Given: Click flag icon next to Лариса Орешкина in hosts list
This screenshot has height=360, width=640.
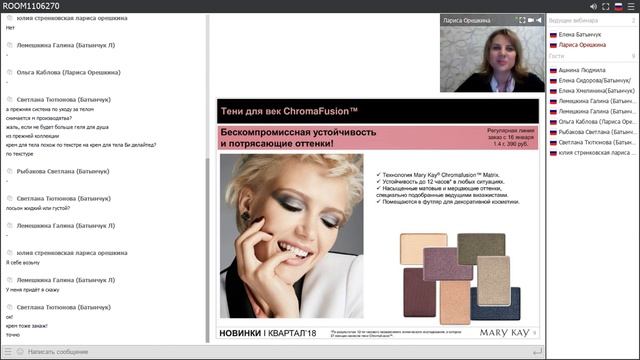Looking at the screenshot, I should click(x=553, y=45).
